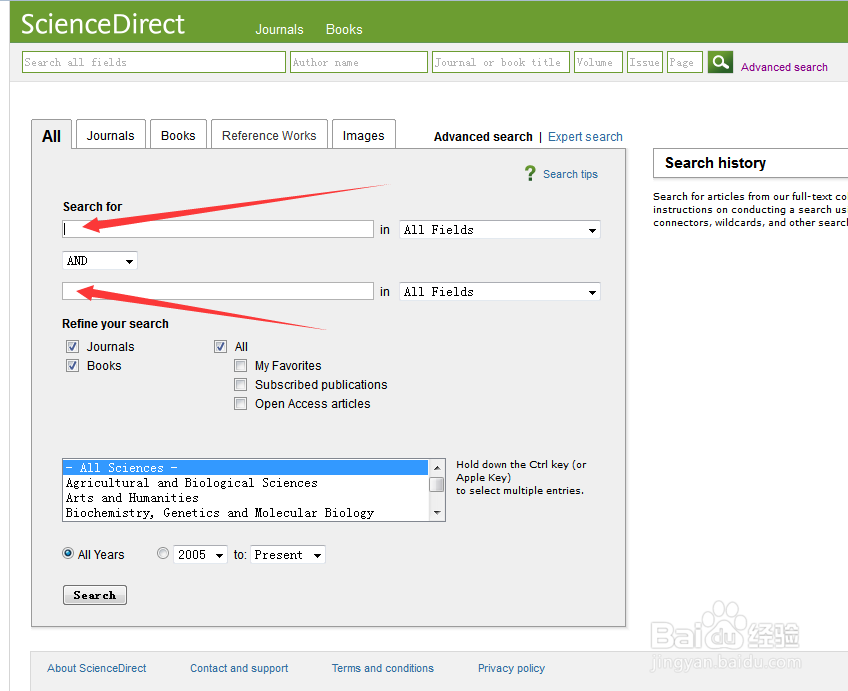
Task: Select 'Arts and Humanities' entry
Action: [246, 497]
